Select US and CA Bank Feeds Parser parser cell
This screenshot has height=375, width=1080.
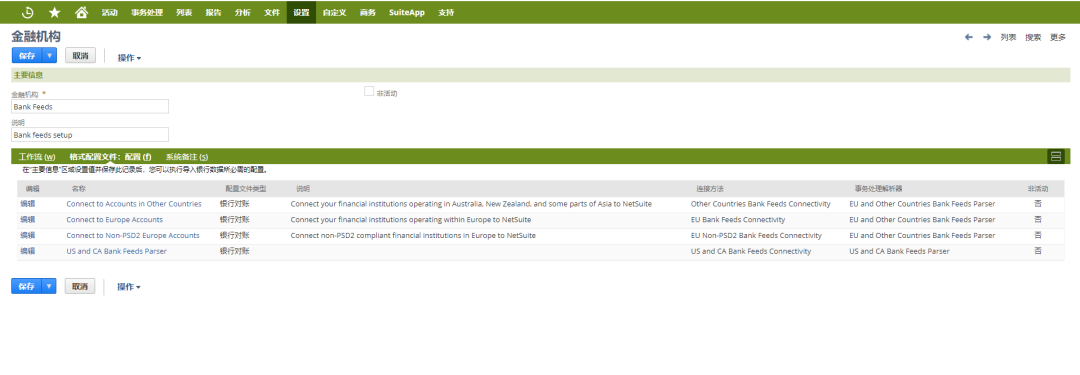coord(900,251)
